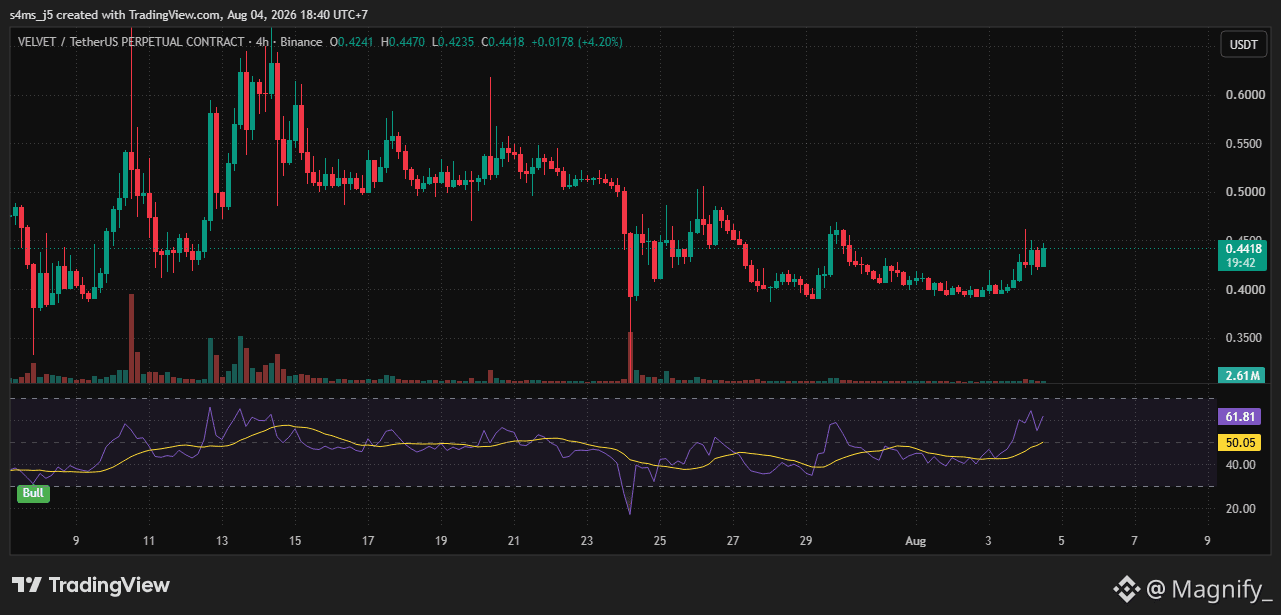Click the 2.61M volume label
The width and height of the screenshot is (1281, 615).
pyautogui.click(x=1240, y=375)
